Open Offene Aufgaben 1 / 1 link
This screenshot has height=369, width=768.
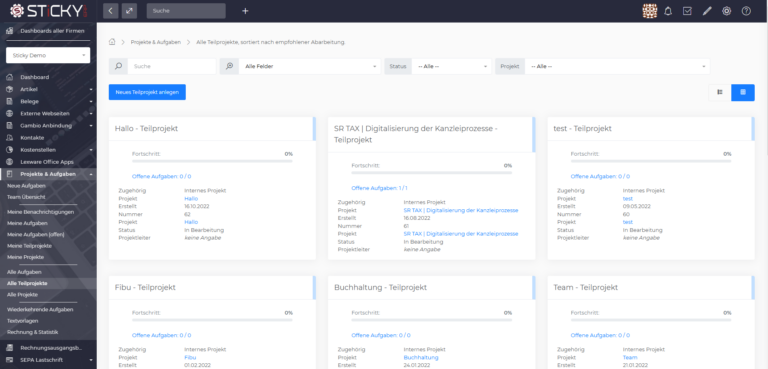[380, 188]
